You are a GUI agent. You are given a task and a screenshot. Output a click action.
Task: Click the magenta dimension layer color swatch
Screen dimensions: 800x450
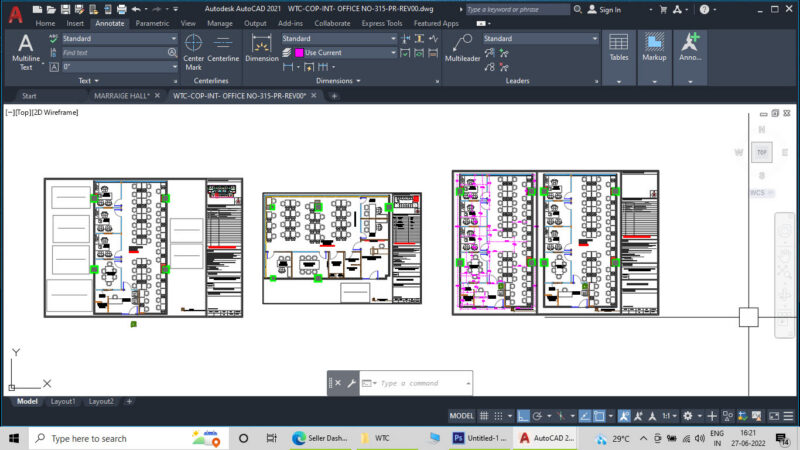click(x=299, y=53)
